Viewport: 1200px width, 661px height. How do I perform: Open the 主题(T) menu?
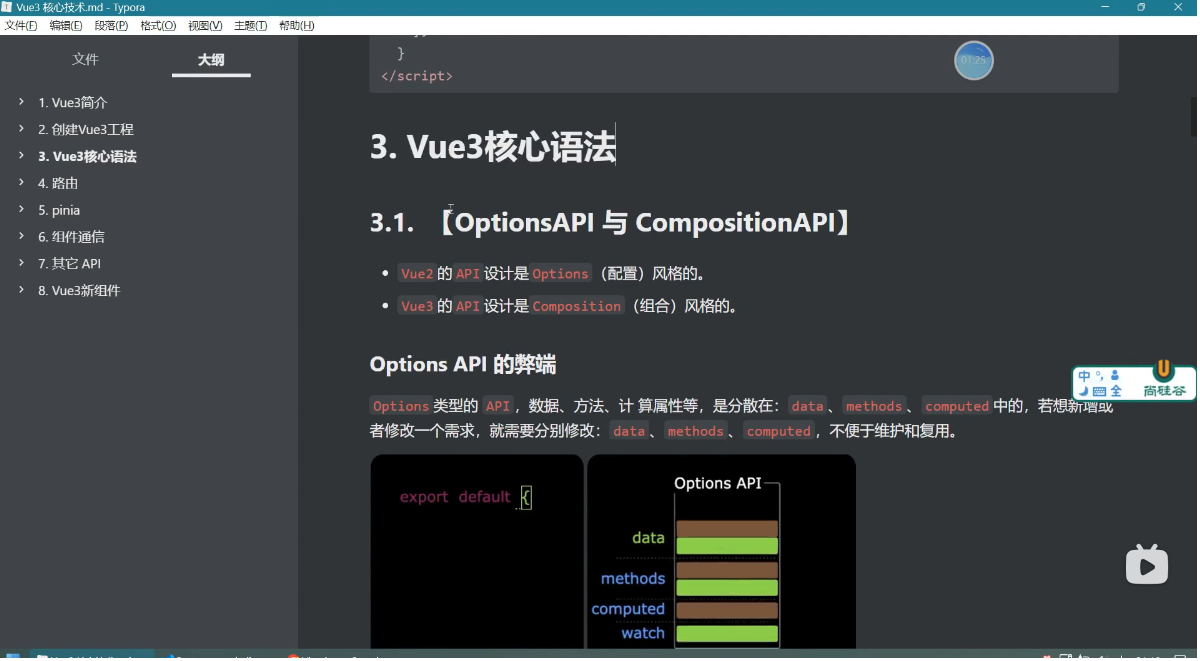point(250,26)
